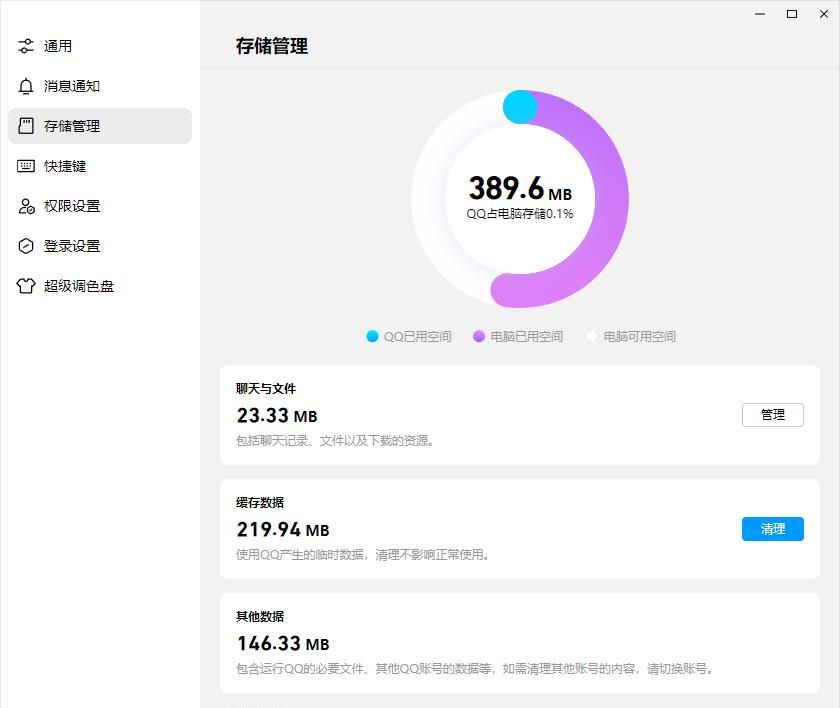This screenshot has height=708, width=840.
Task: Click the 聊天与文件 section heading
Action: pyautogui.click(x=264, y=388)
